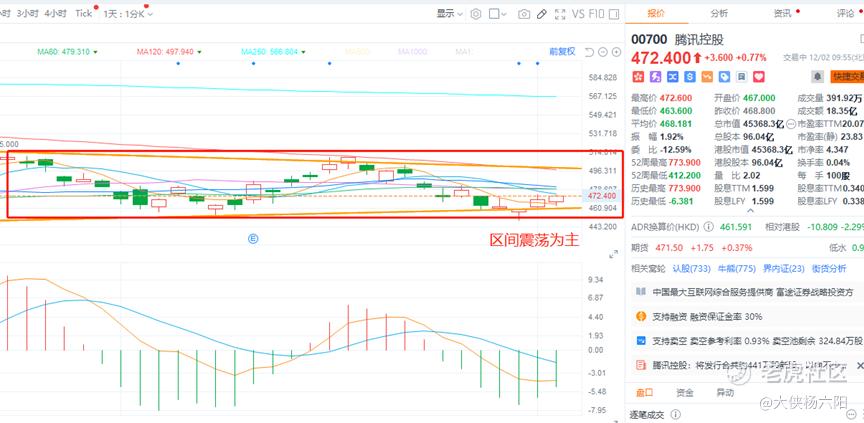
Task: Expand the MA250 indicator dropdown arrow
Action: (303, 52)
